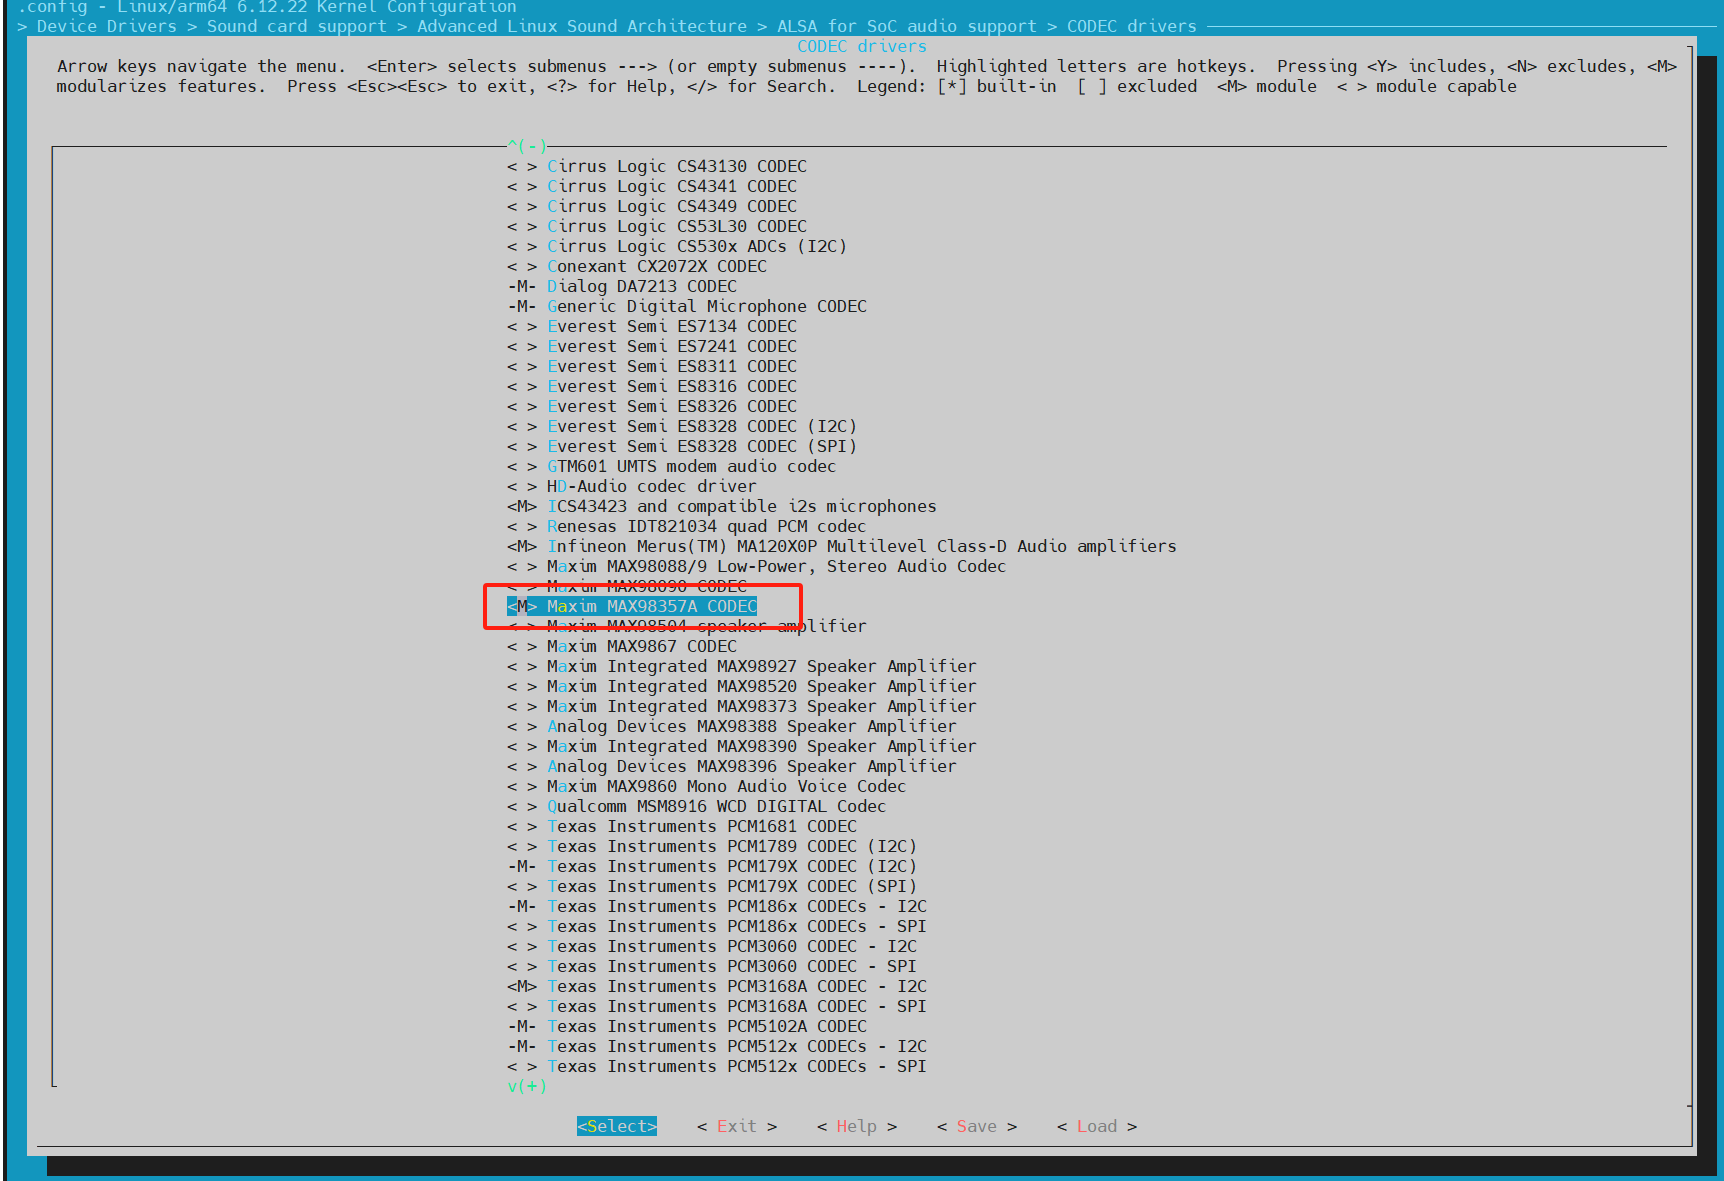The height and width of the screenshot is (1181, 1724).
Task: Select Everest Semi ES8311 CODEC
Action: point(652,366)
